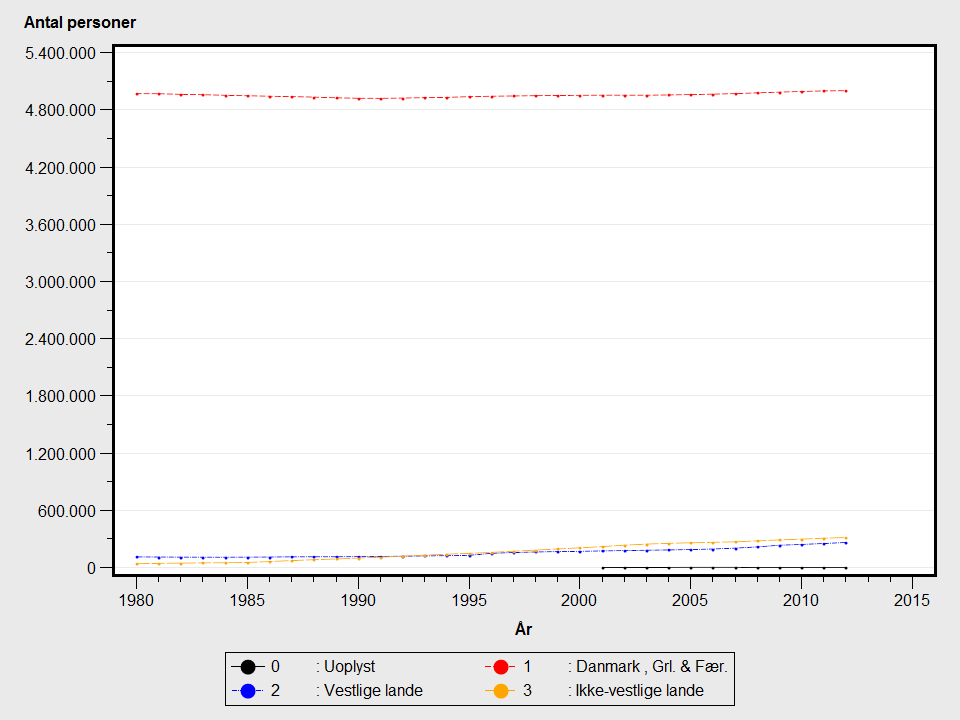Click the black Uoplyst legend marker

[x=246, y=666]
